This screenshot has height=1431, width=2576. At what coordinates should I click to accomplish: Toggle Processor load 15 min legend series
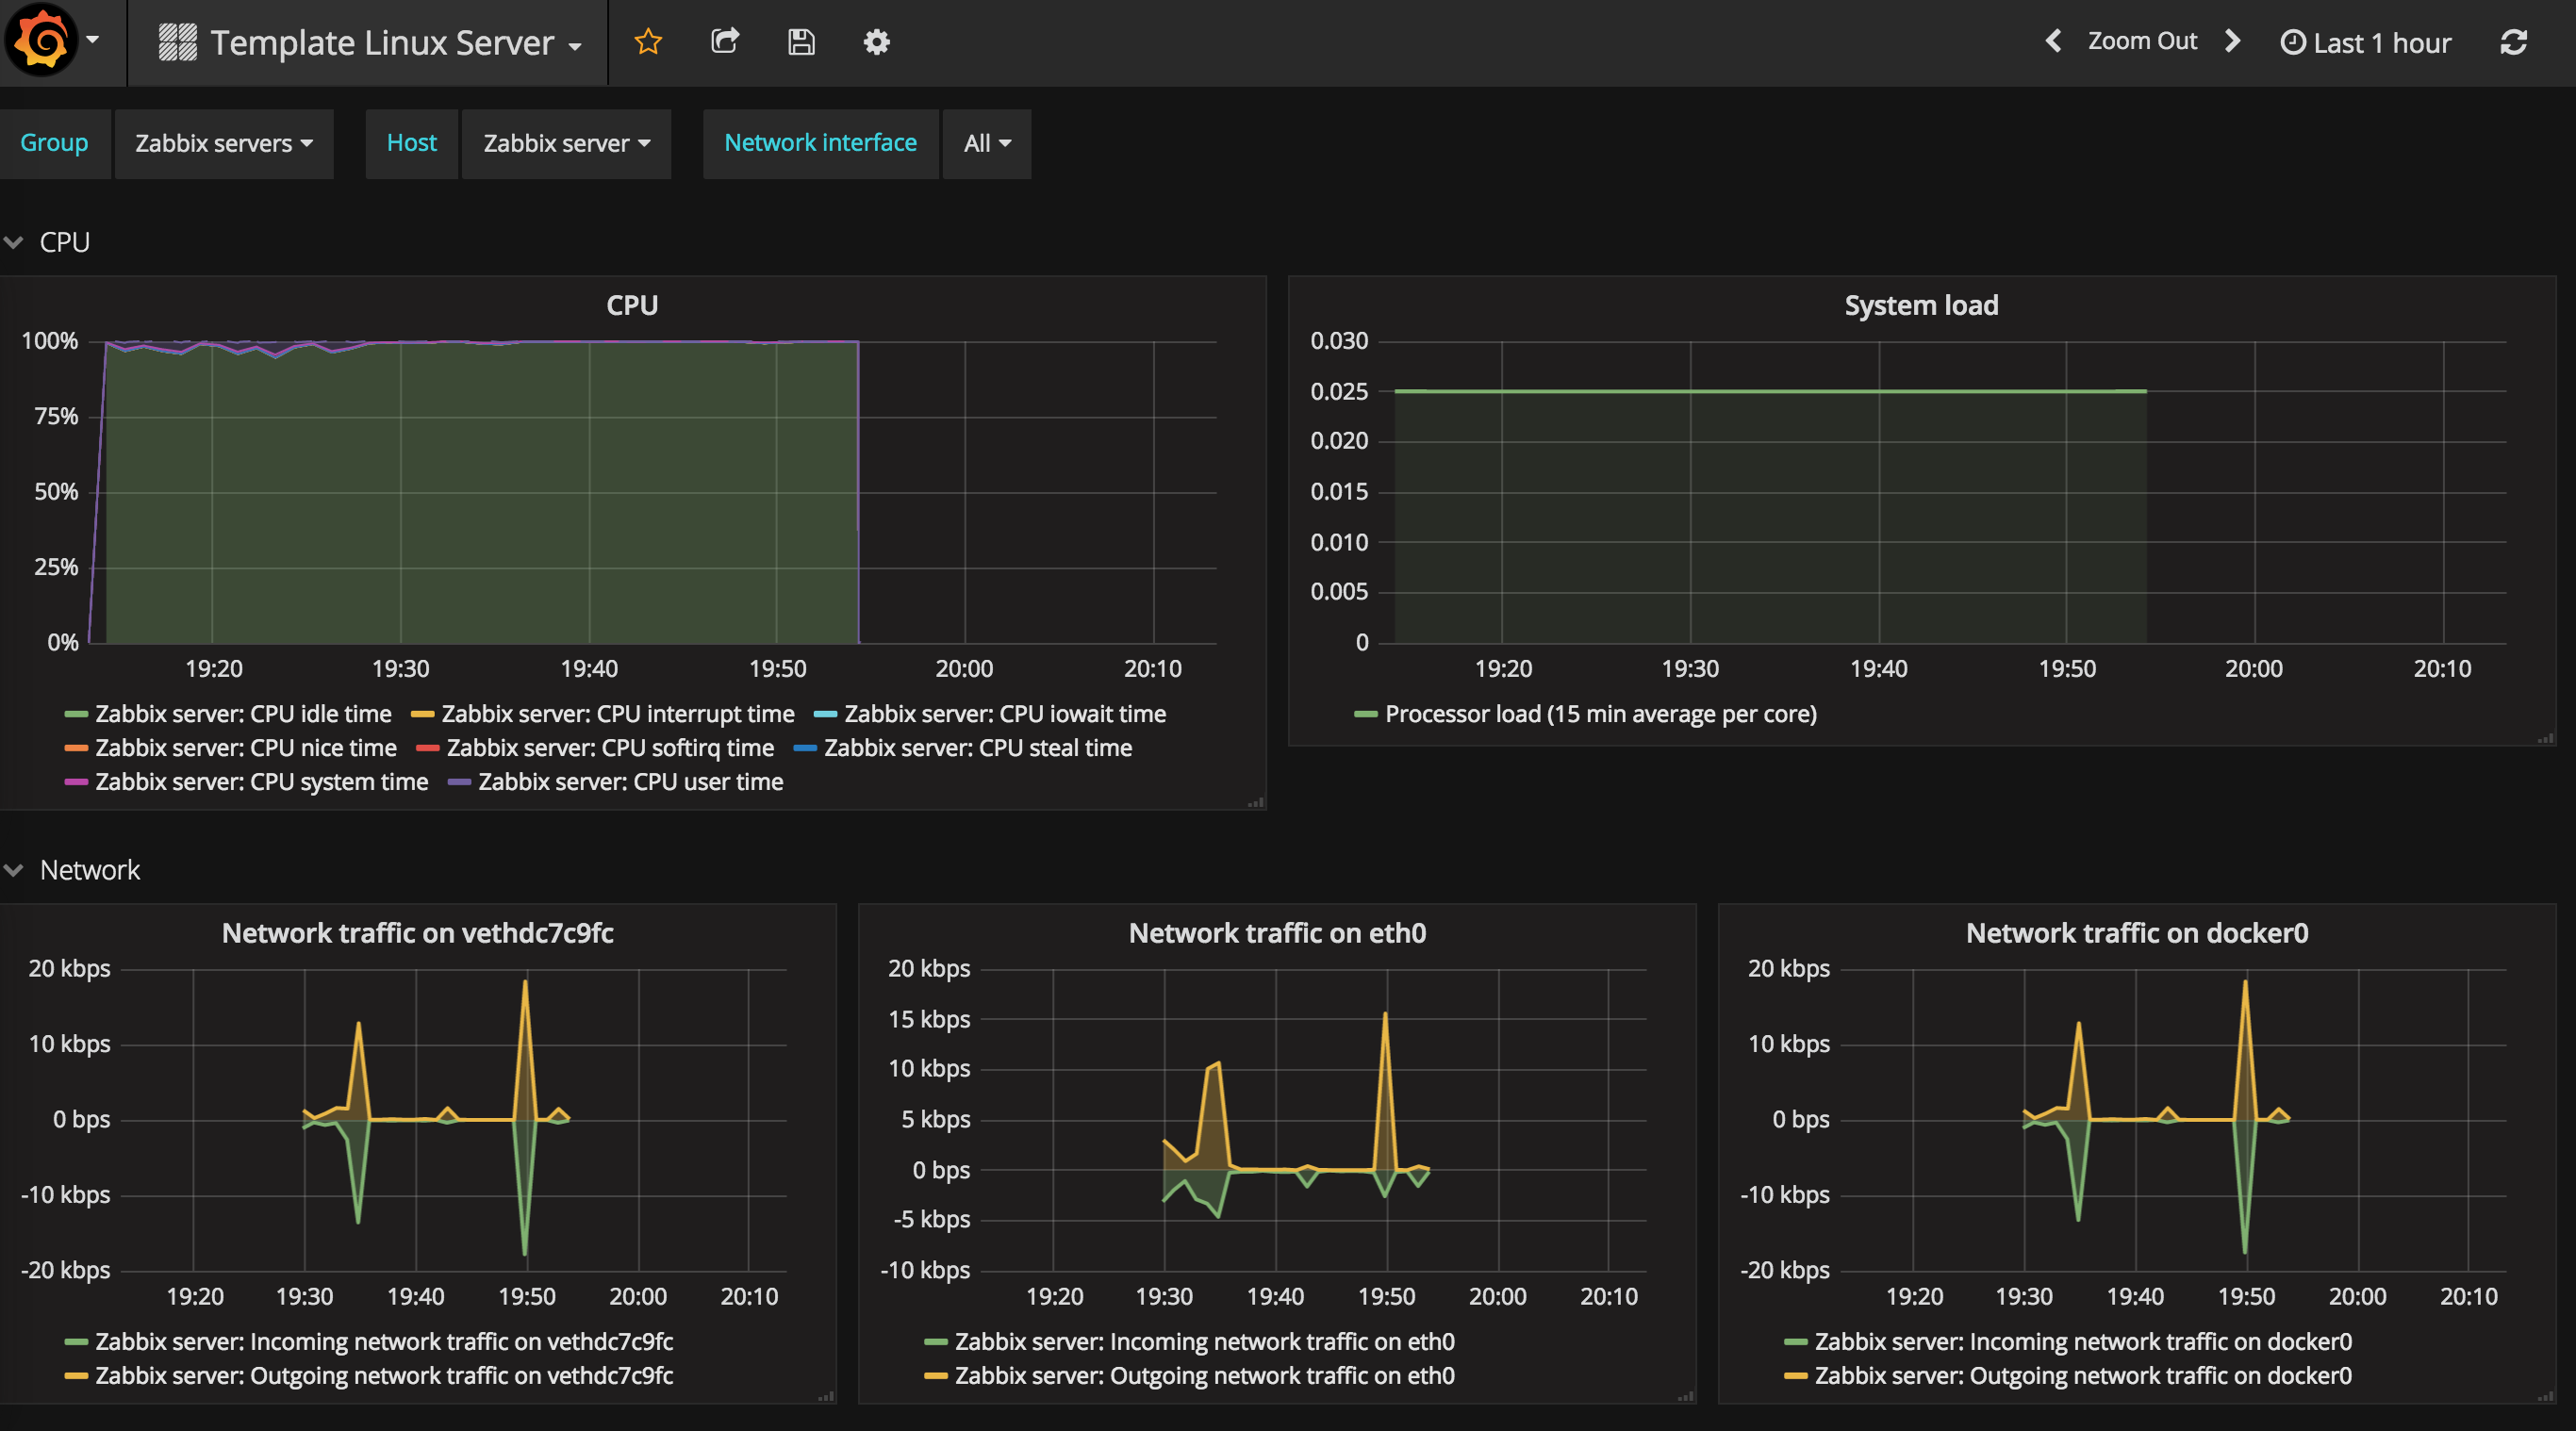1601,714
